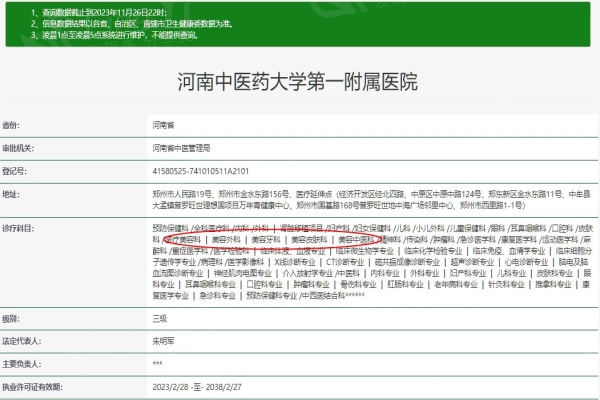Image resolution: width=600 pixels, height=400 pixels.
Task: Click the 审批机关 field label
Action: [x=18, y=148]
